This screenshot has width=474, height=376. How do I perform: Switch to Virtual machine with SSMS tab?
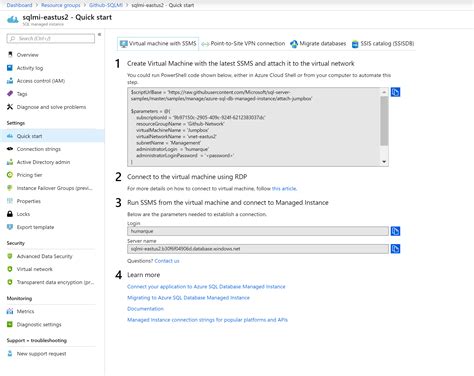point(158,44)
